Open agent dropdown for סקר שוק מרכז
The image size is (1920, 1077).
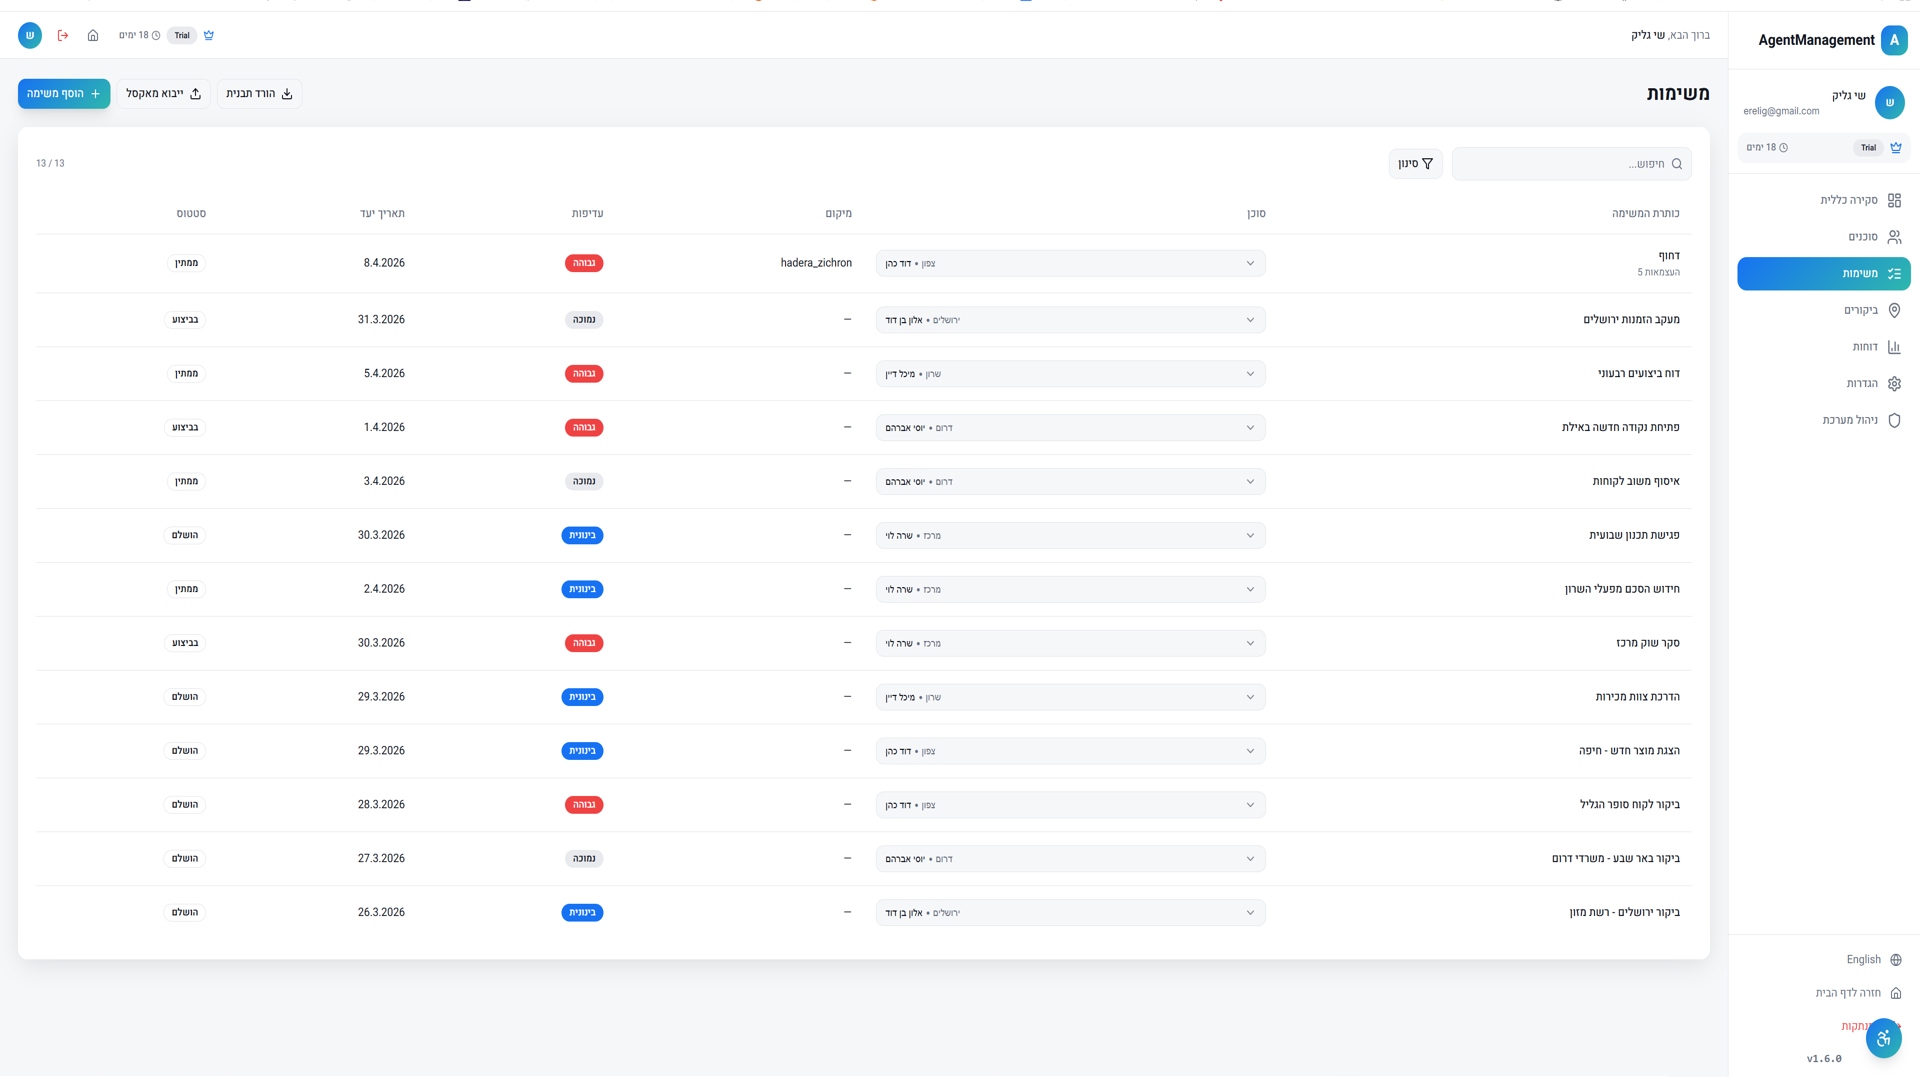tap(1070, 643)
